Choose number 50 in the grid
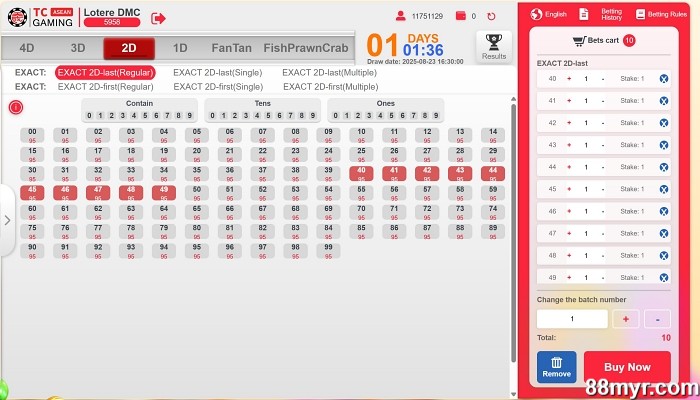This screenshot has height=400, width=700. click(197, 193)
